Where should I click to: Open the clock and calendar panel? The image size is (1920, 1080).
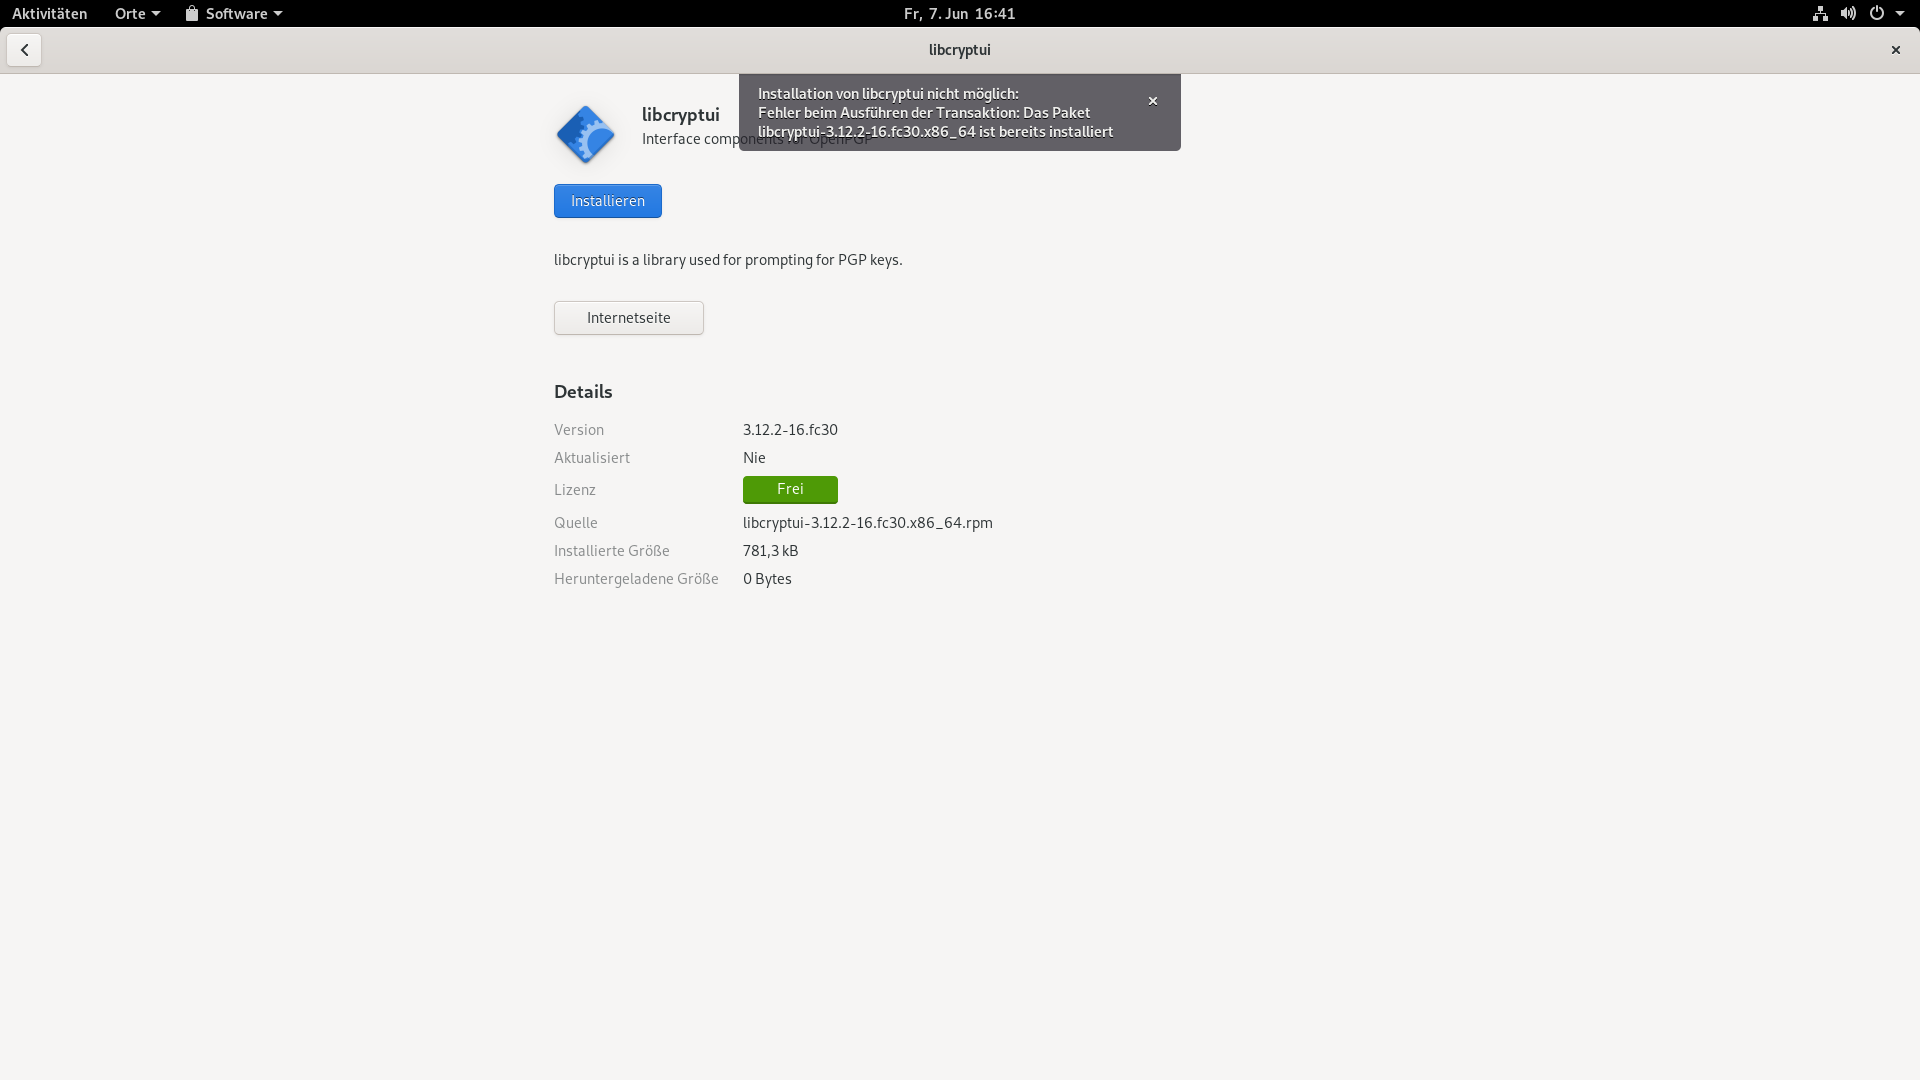click(x=959, y=13)
